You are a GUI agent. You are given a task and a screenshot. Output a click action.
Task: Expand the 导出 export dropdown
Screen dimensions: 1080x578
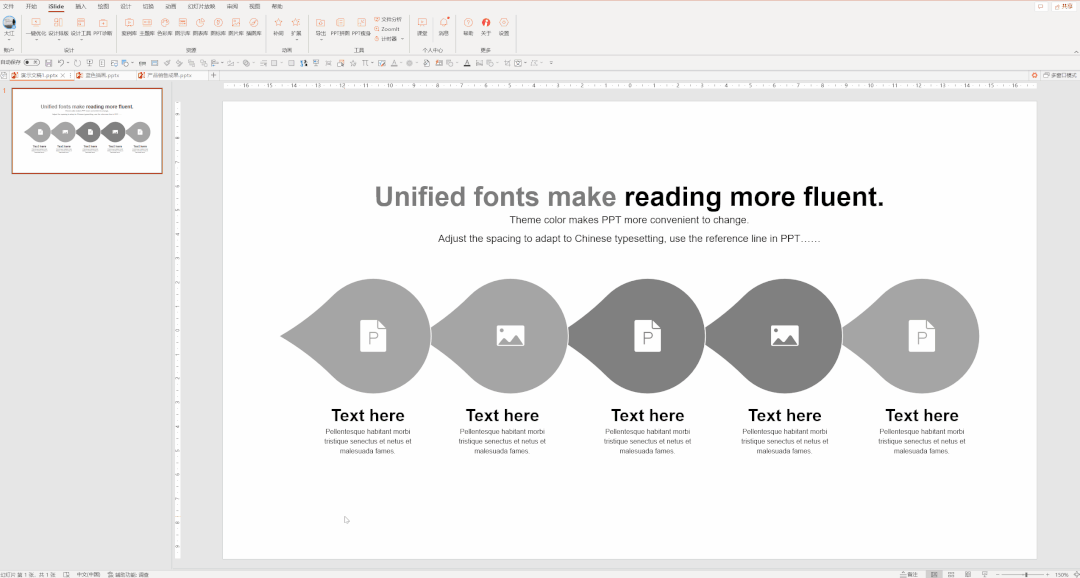321,40
